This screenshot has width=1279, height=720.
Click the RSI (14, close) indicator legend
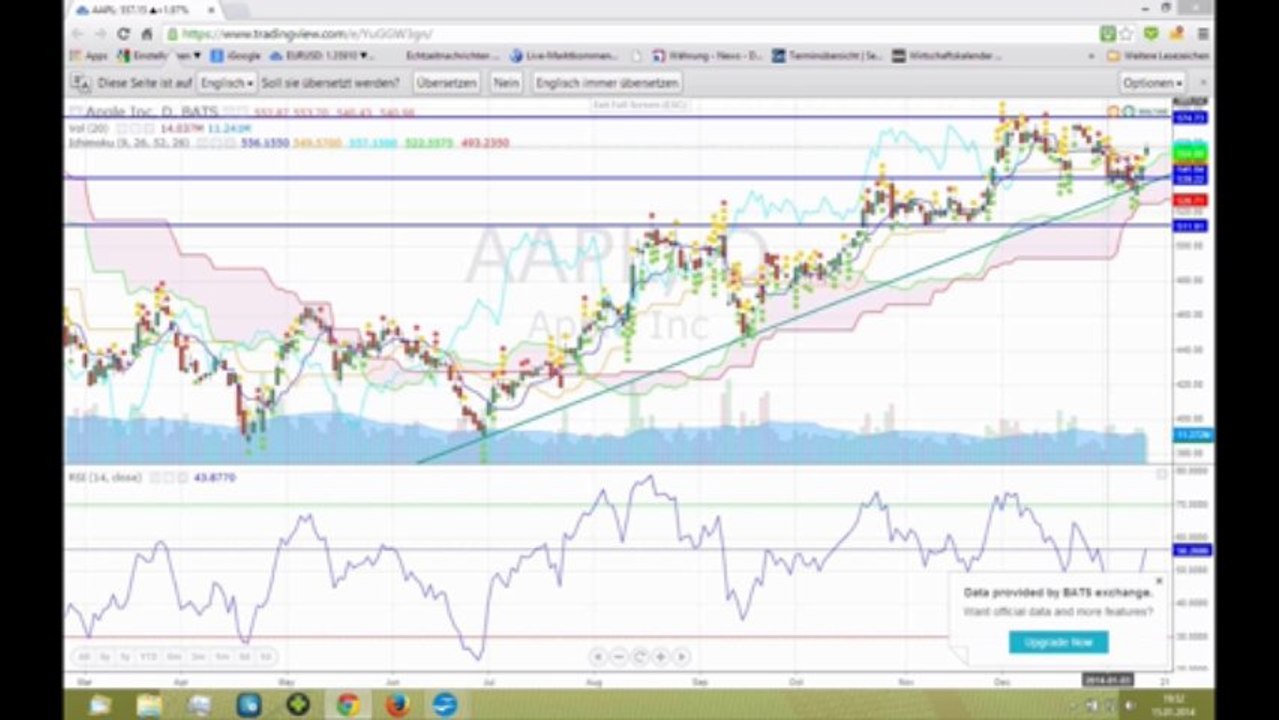click(107, 478)
